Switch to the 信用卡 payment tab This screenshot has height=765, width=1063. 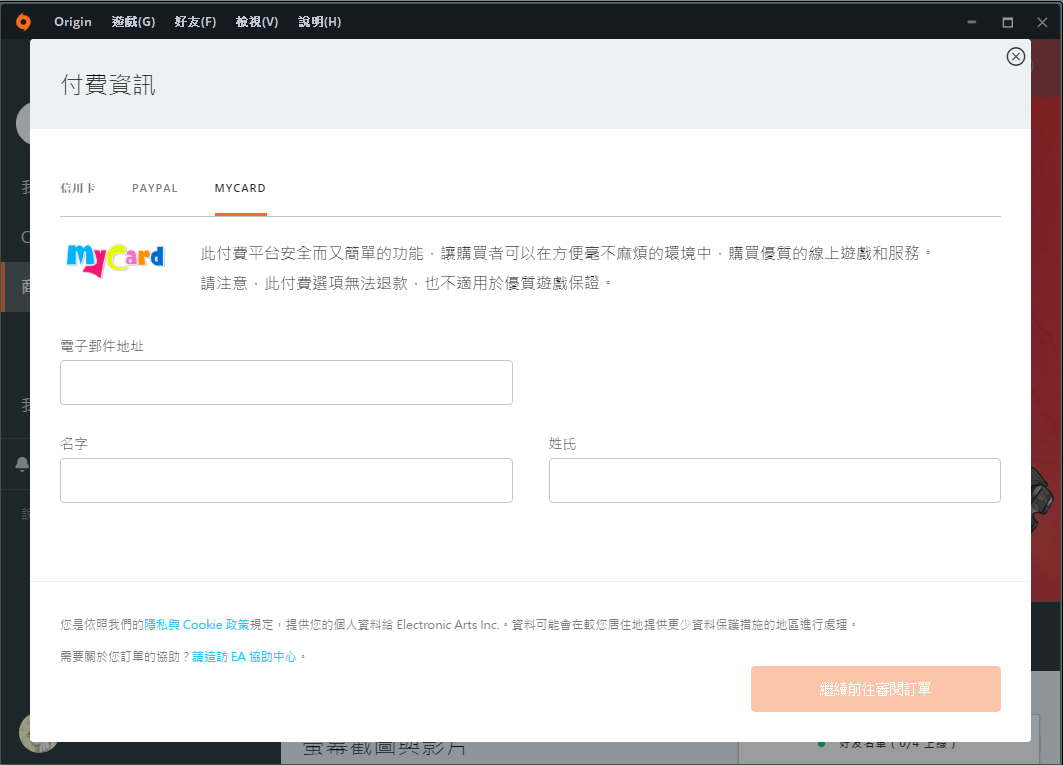pos(78,188)
